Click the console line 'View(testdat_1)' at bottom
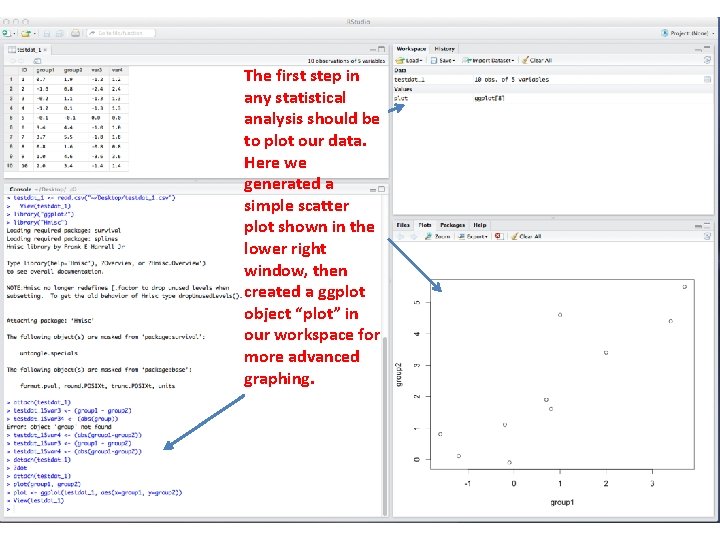The height and width of the screenshot is (540, 720). [x=39, y=501]
